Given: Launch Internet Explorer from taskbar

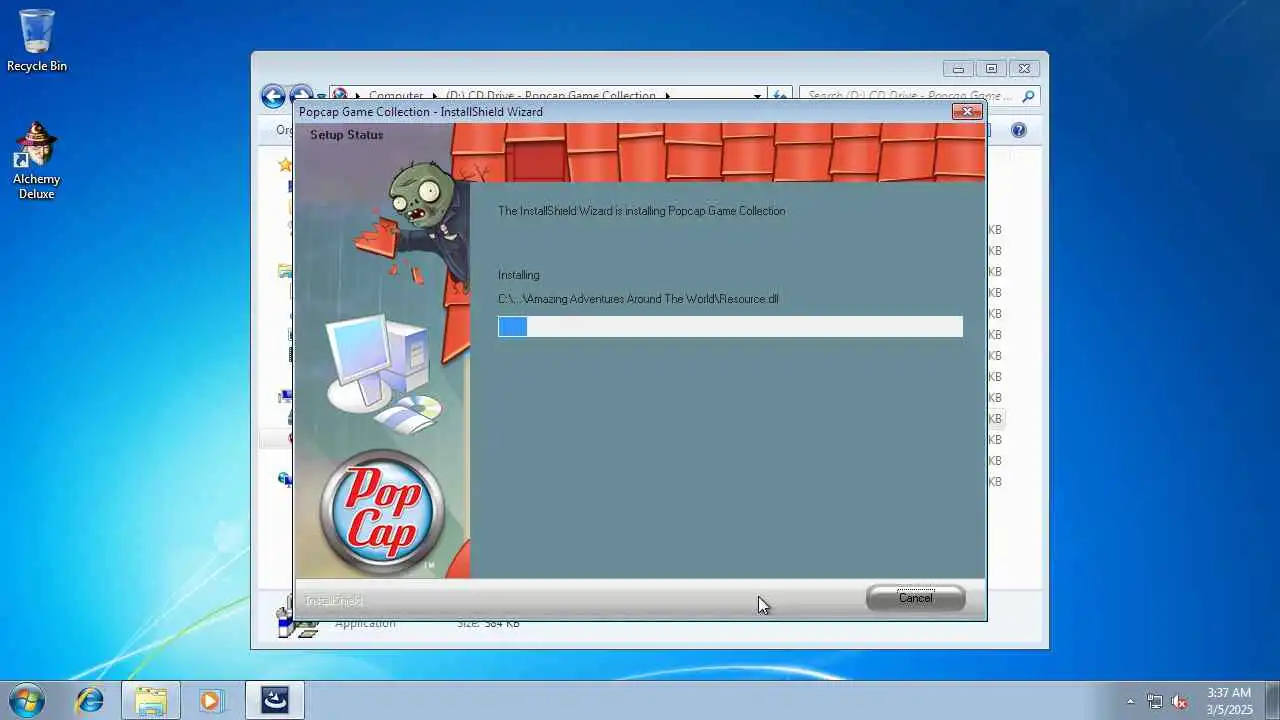Looking at the screenshot, I should (90, 700).
